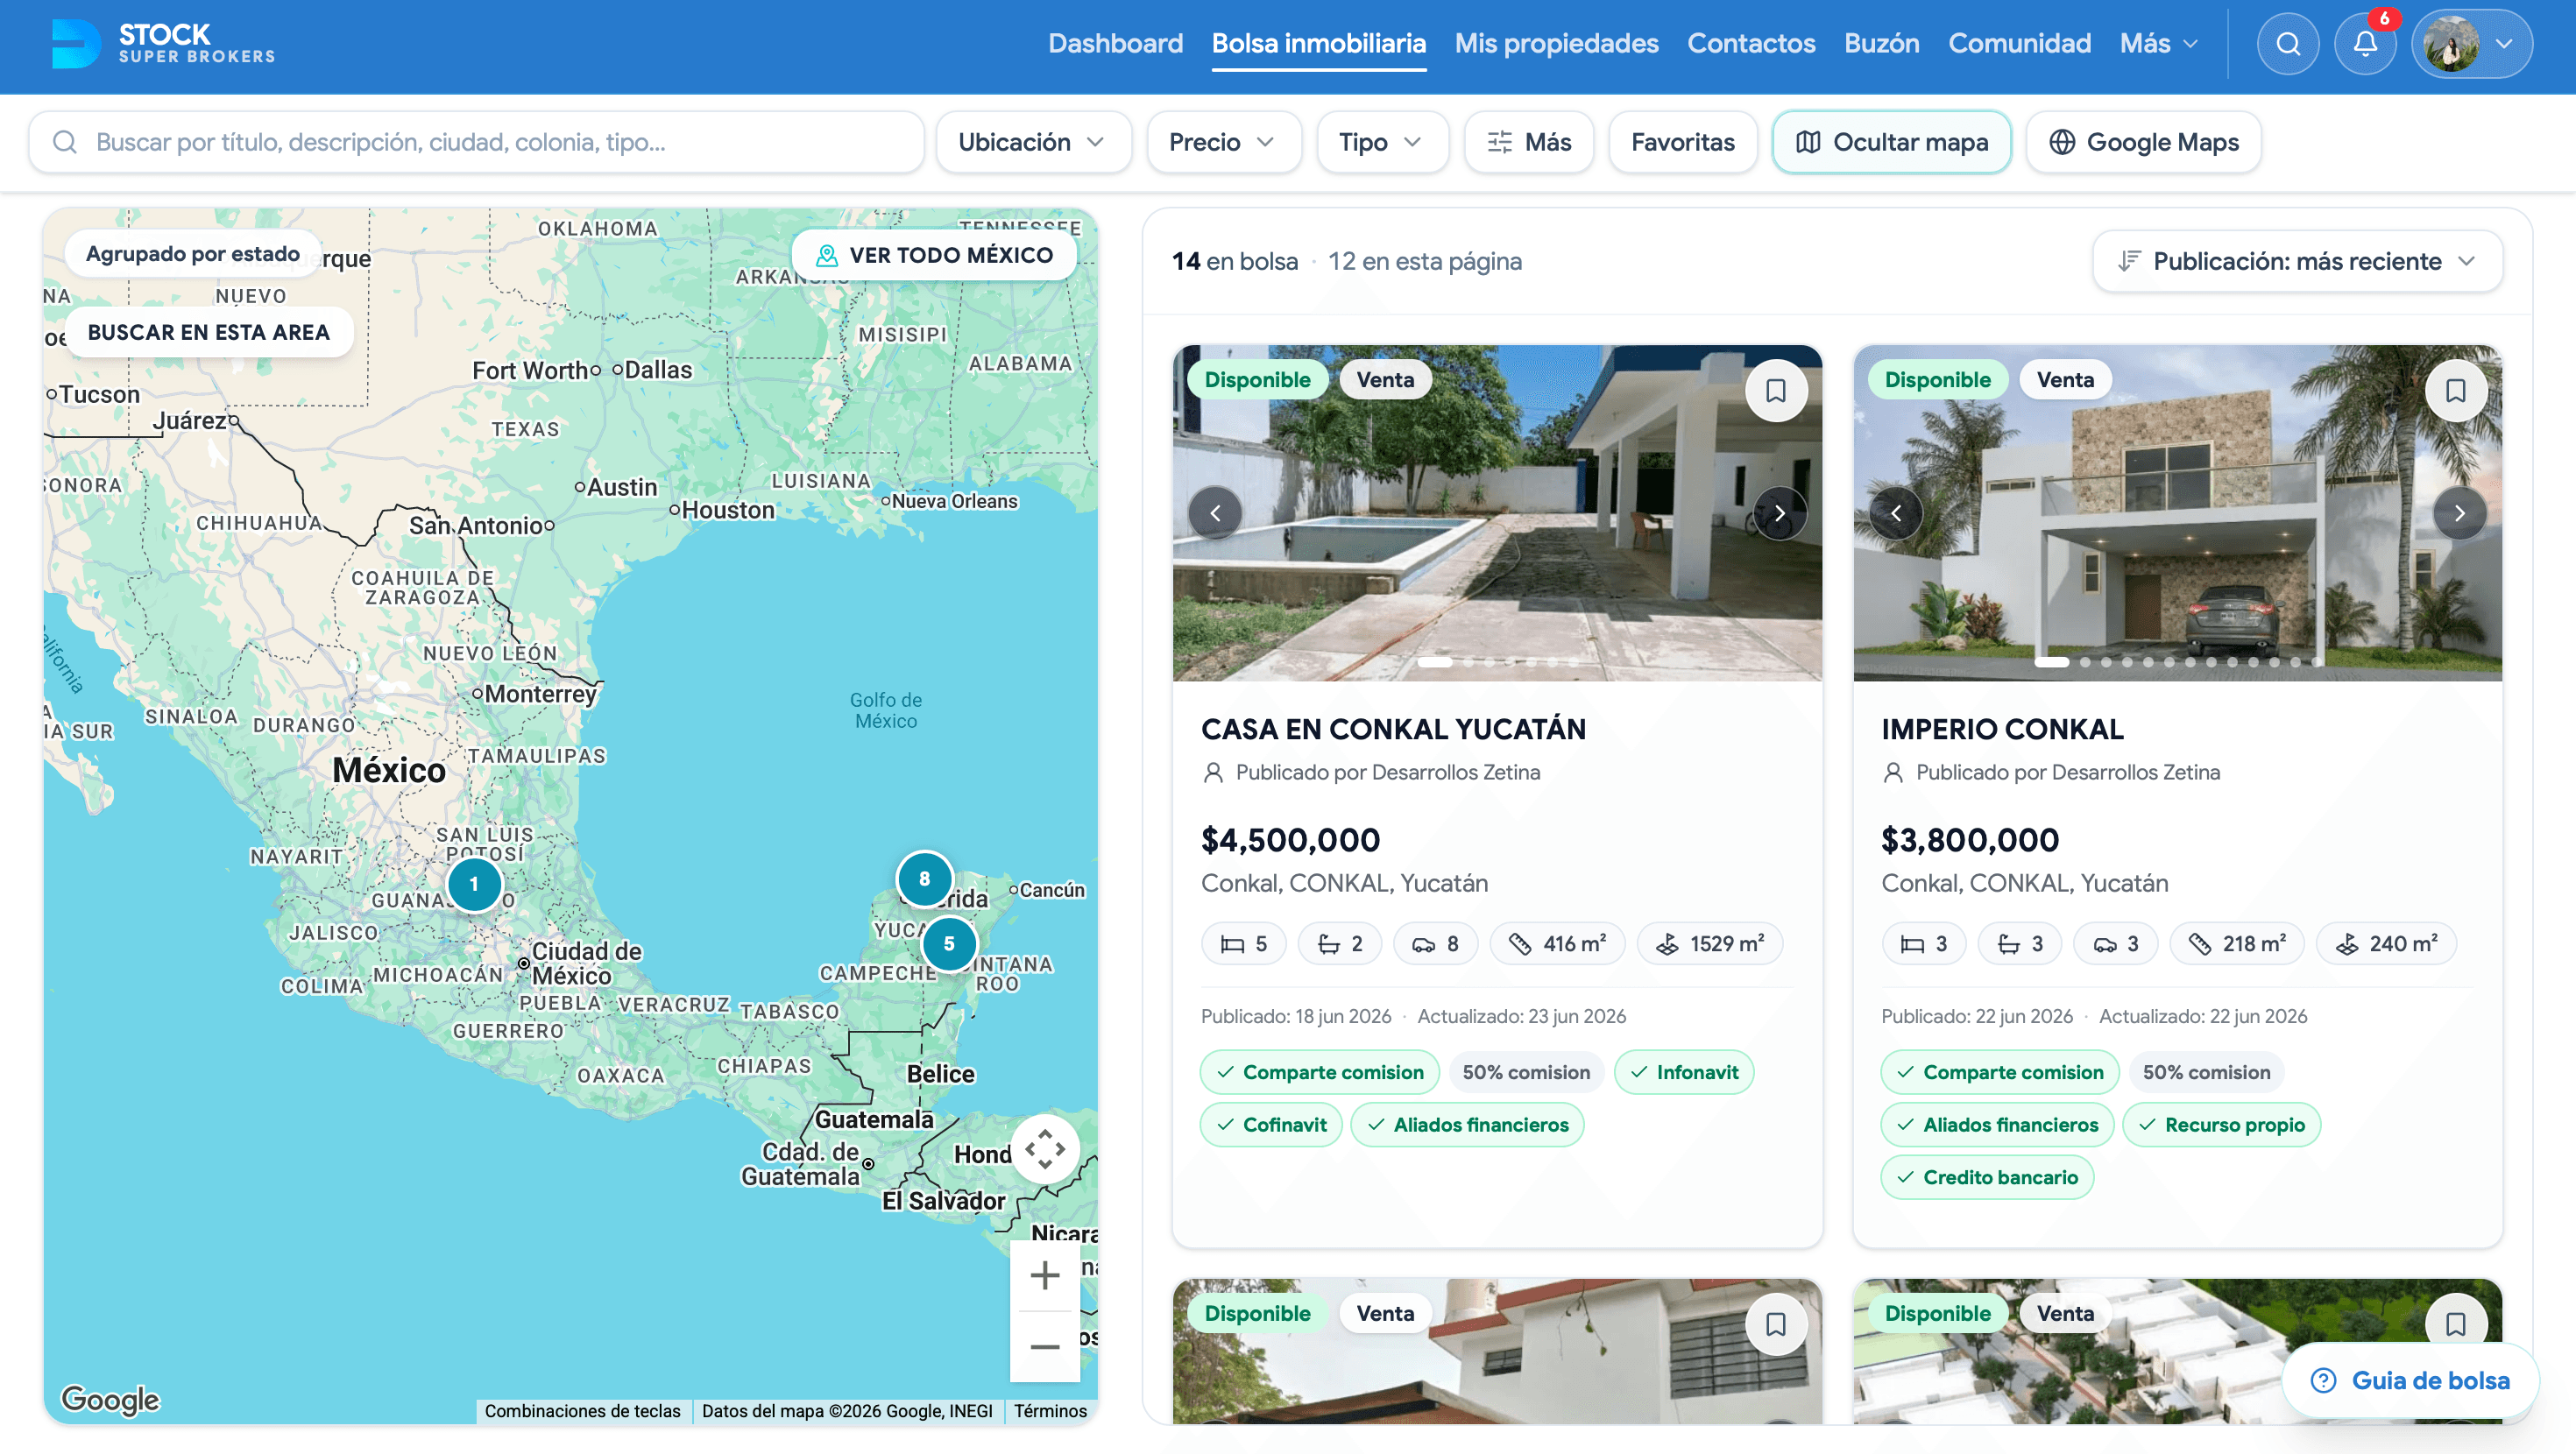Click the Stock Super Brokers logo
The width and height of the screenshot is (2576, 1454).
(x=163, y=44)
